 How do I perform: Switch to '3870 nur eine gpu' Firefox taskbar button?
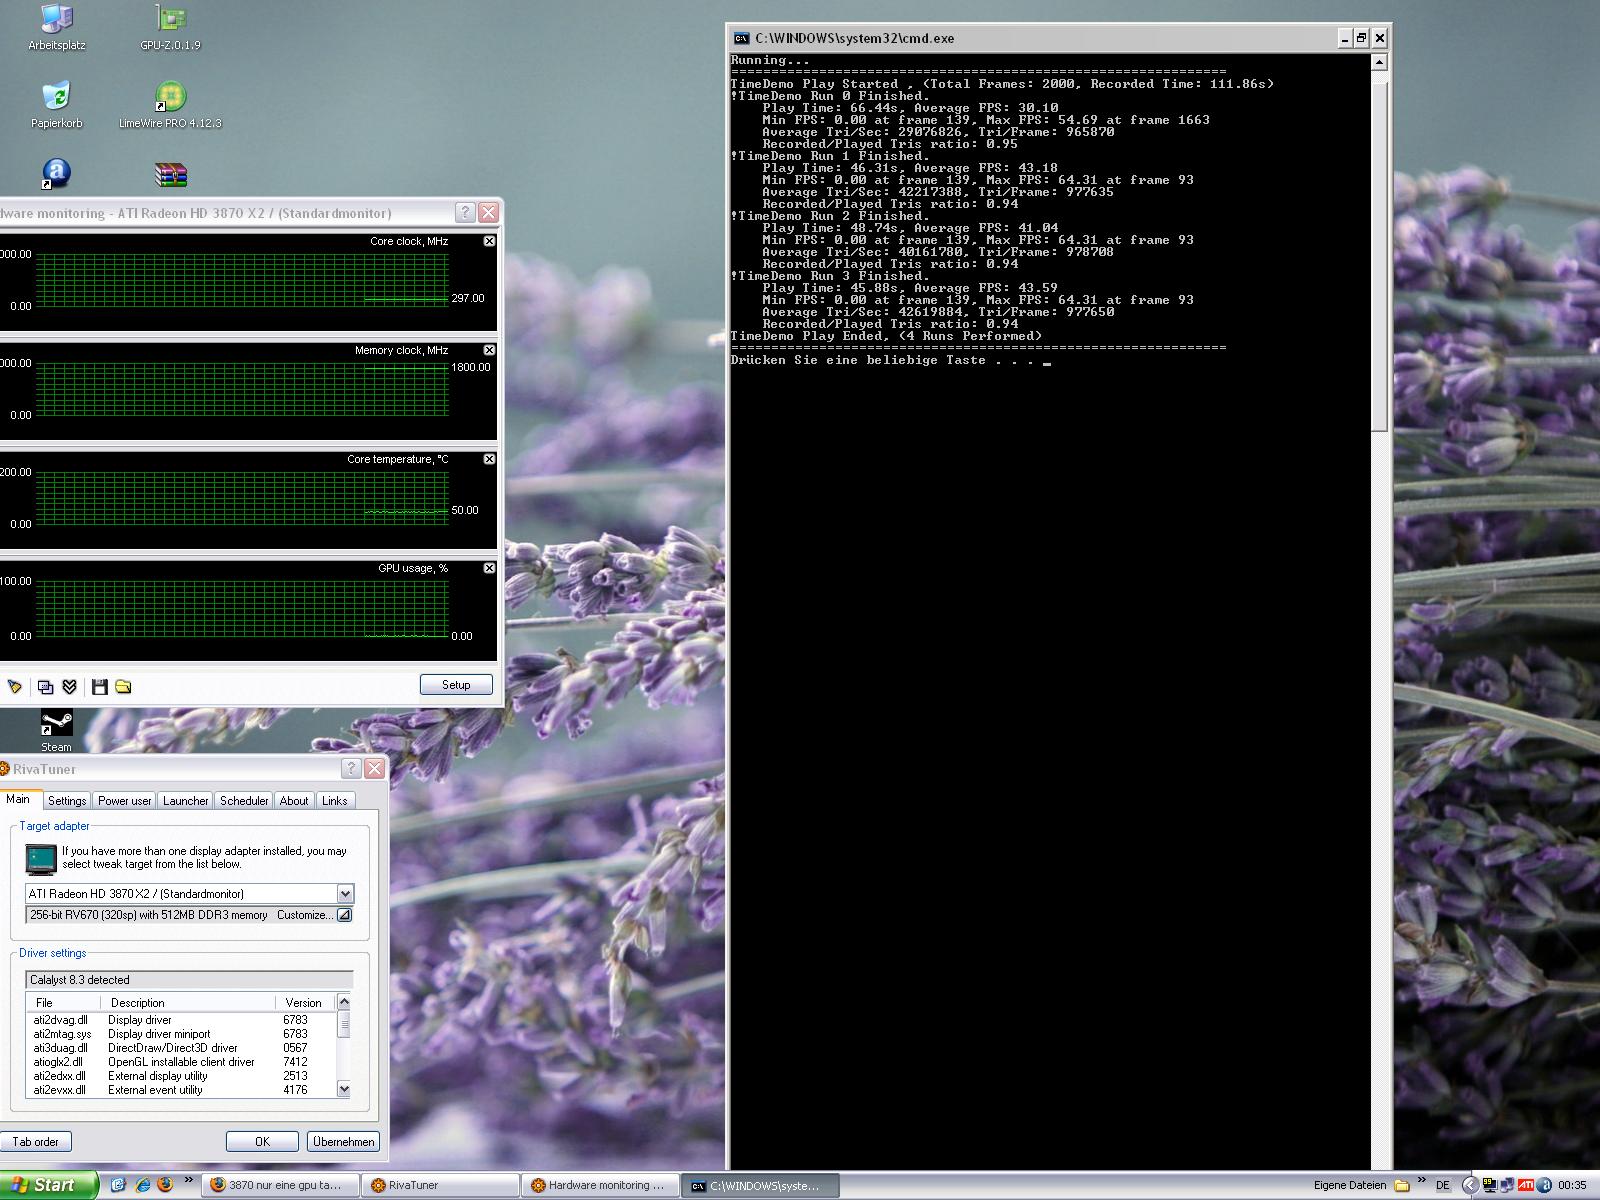[x=281, y=1185]
